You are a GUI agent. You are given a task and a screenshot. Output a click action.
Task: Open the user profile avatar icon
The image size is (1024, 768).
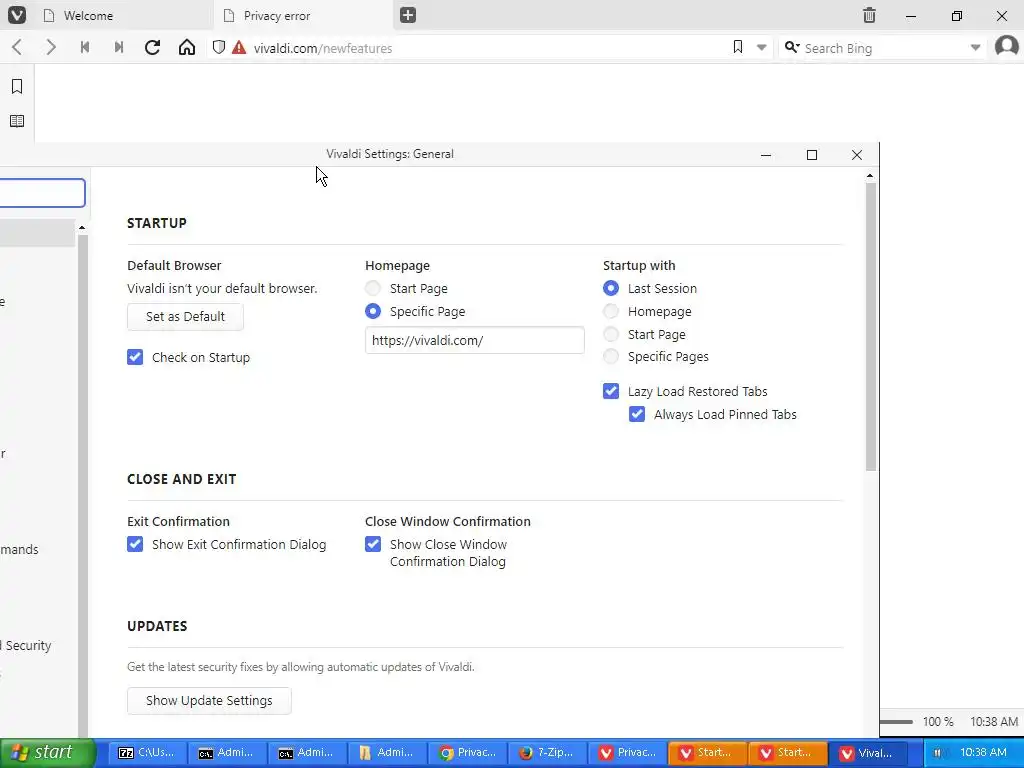coord(1007,46)
